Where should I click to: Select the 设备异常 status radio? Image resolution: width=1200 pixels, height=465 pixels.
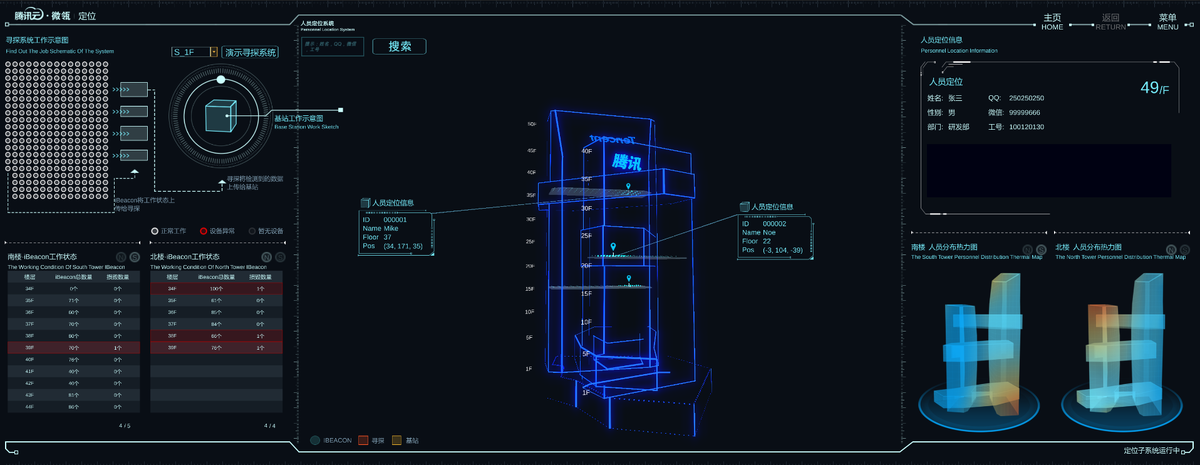203,231
